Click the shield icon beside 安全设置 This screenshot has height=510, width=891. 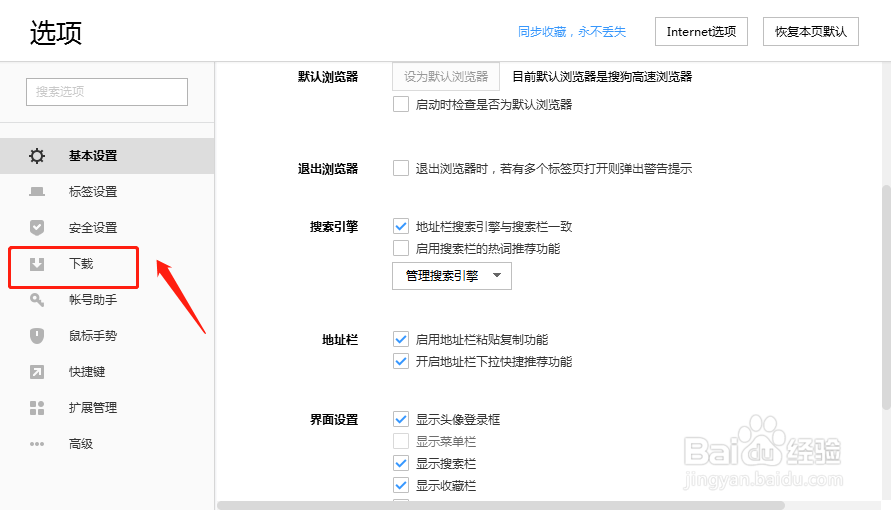(37, 228)
